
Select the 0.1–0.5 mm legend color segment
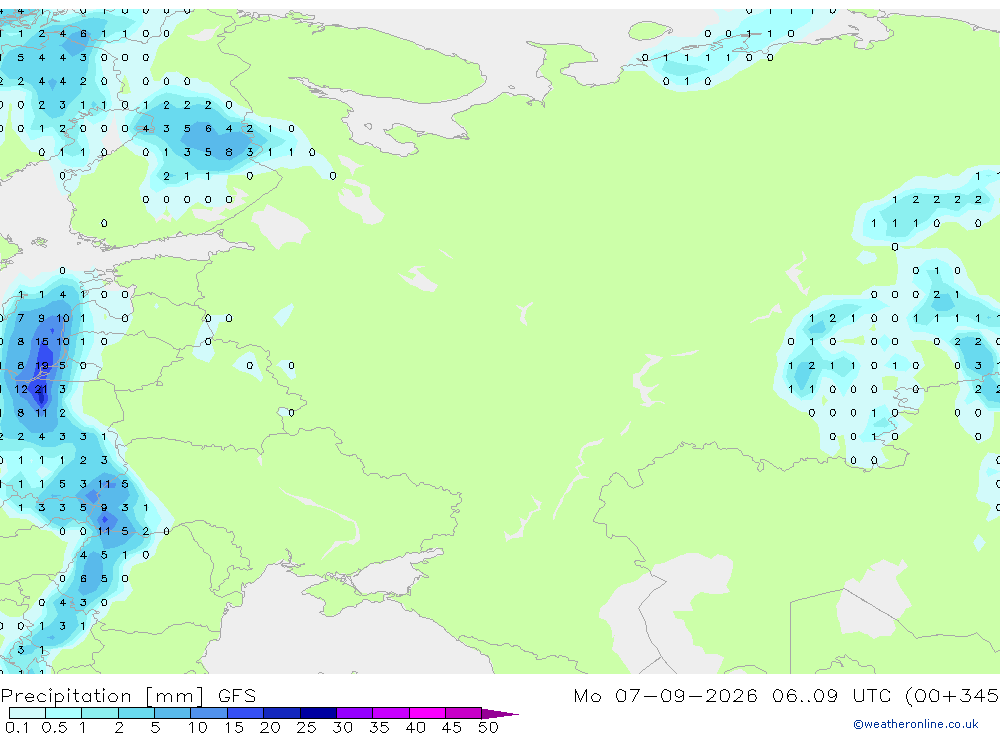[27, 713]
